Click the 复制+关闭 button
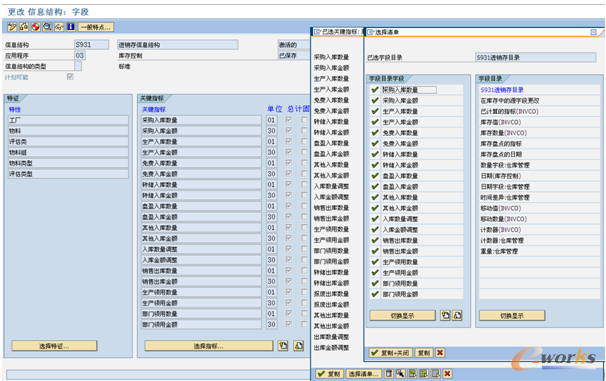 [x=390, y=352]
